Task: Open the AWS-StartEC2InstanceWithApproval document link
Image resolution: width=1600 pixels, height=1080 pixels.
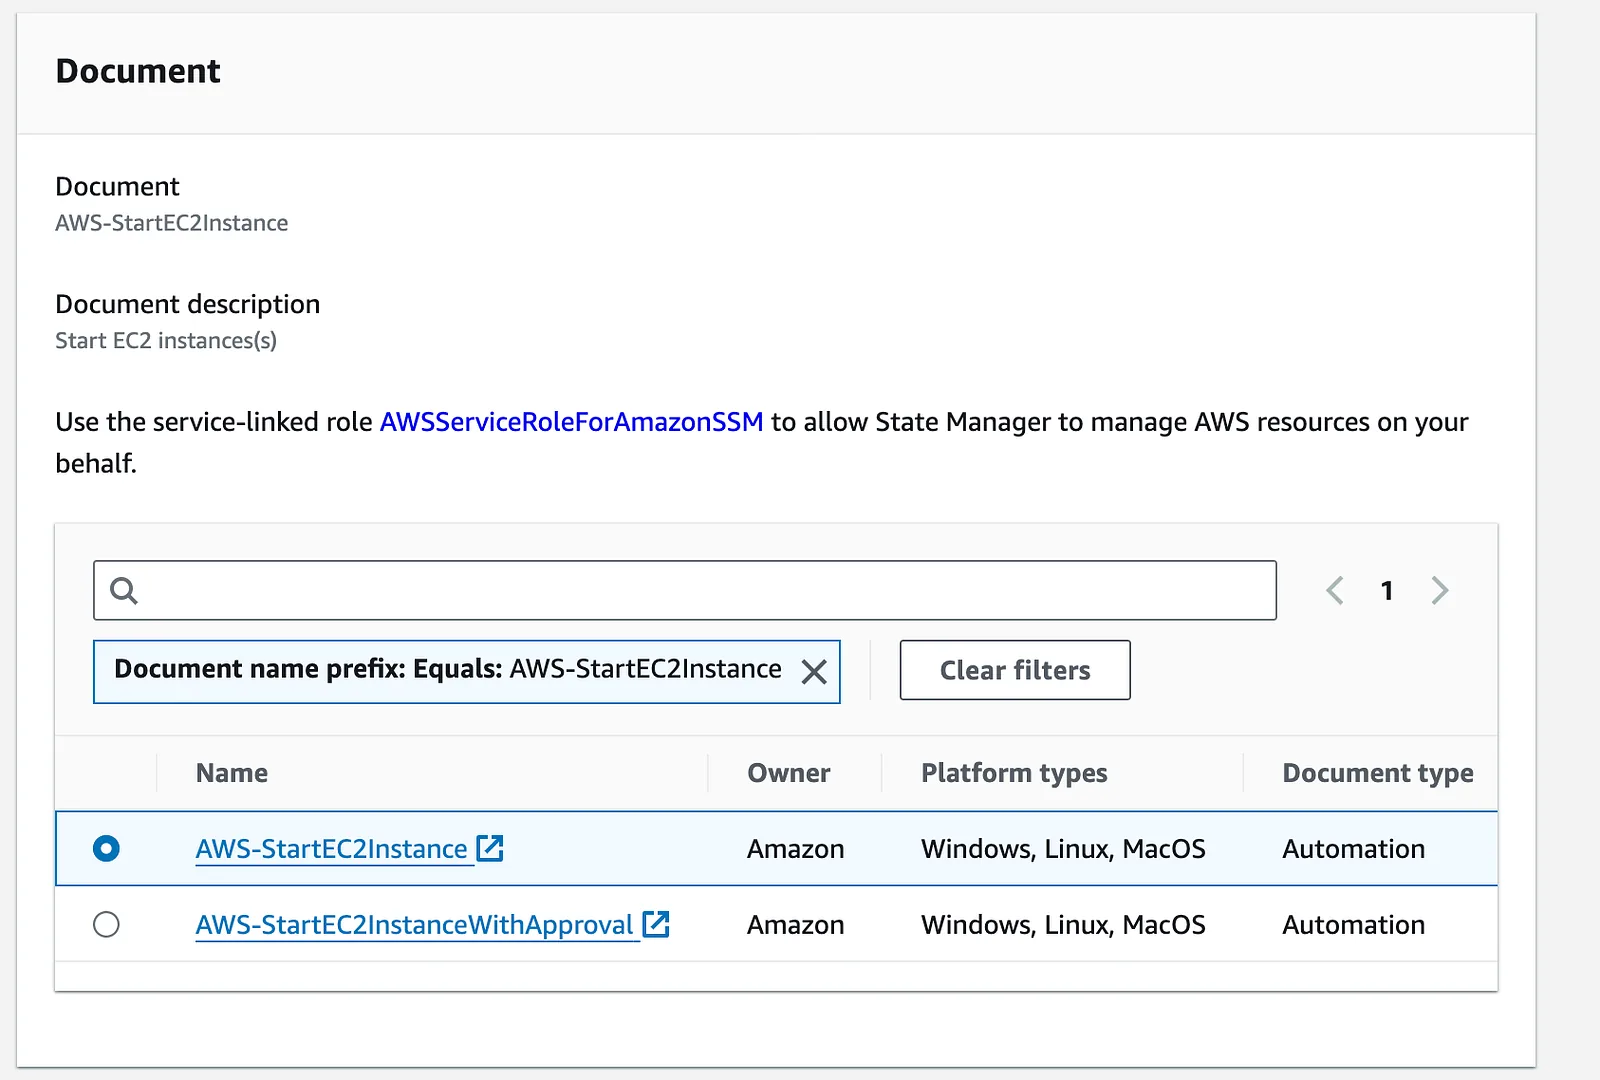Action: click(415, 925)
